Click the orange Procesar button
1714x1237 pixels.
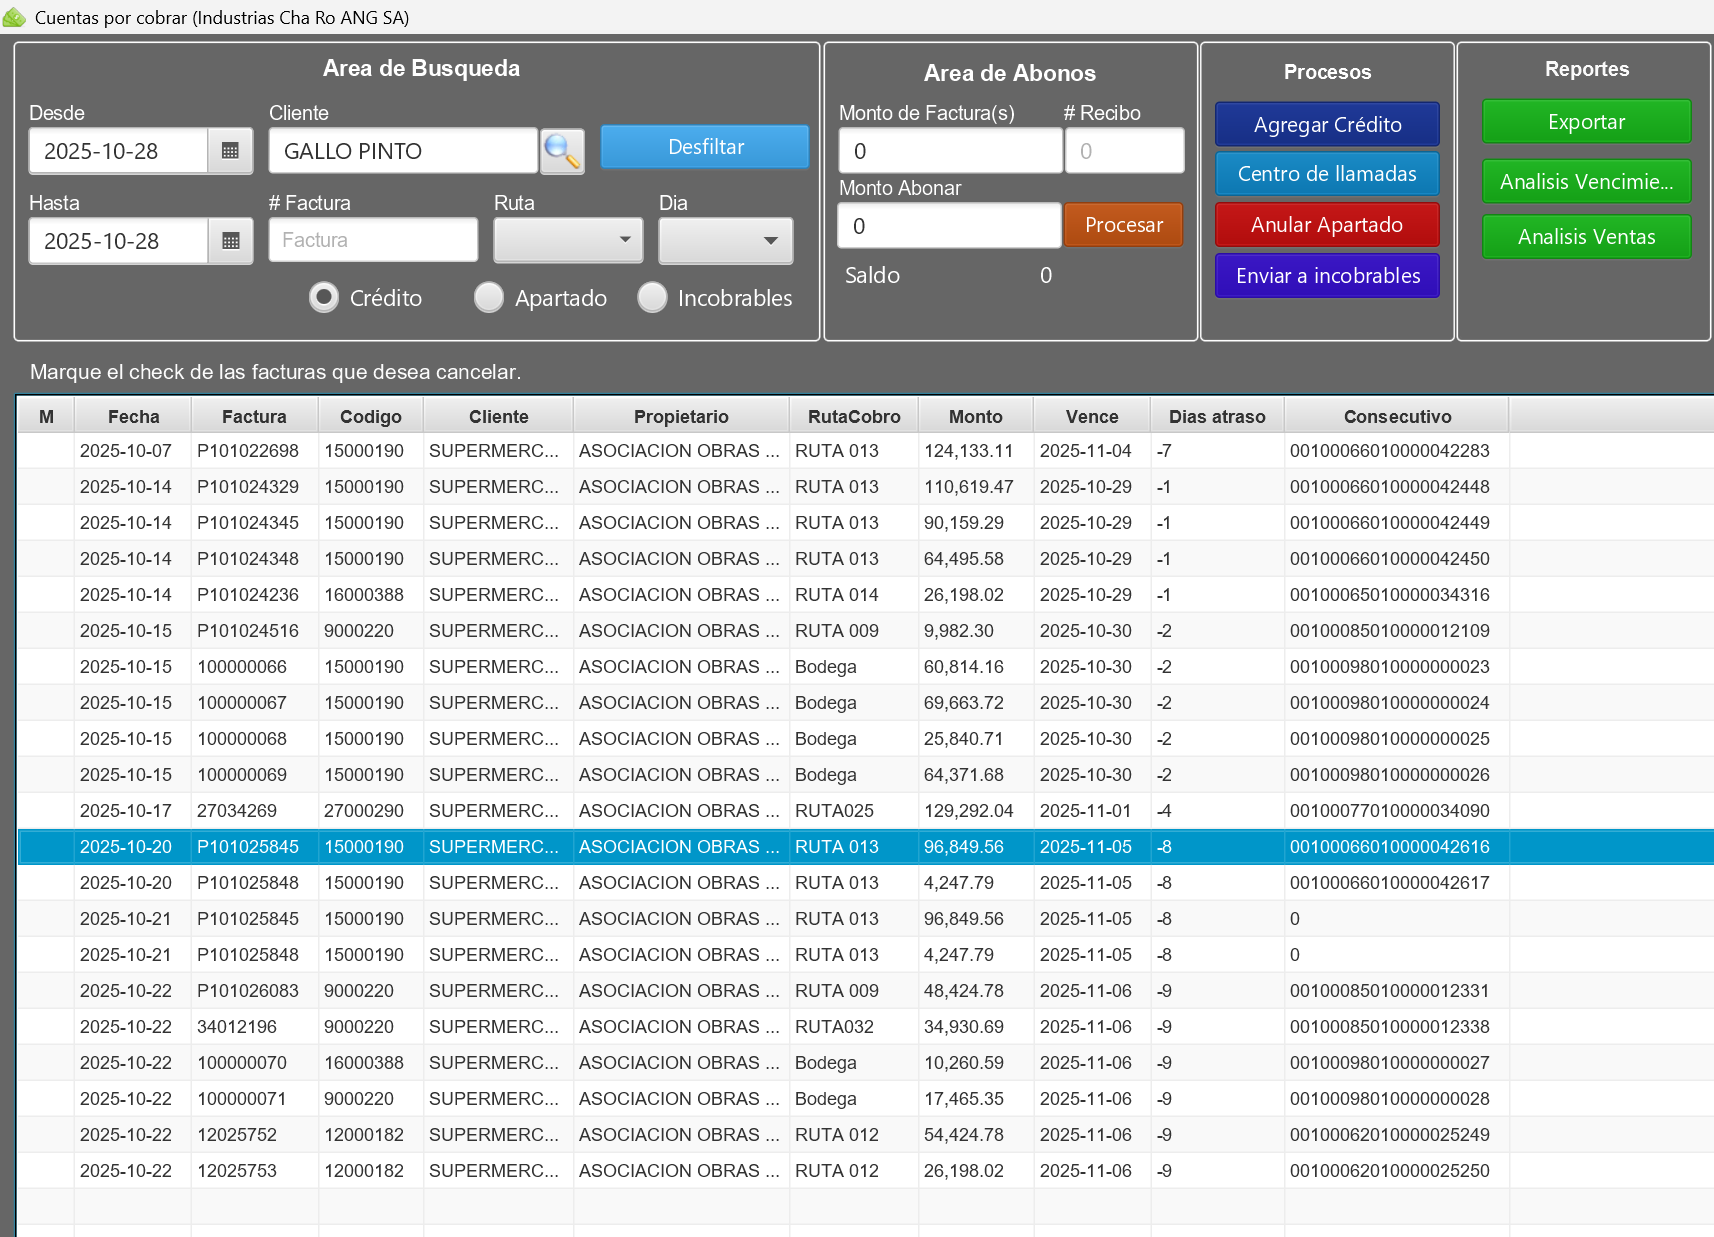pyautogui.click(x=1123, y=225)
